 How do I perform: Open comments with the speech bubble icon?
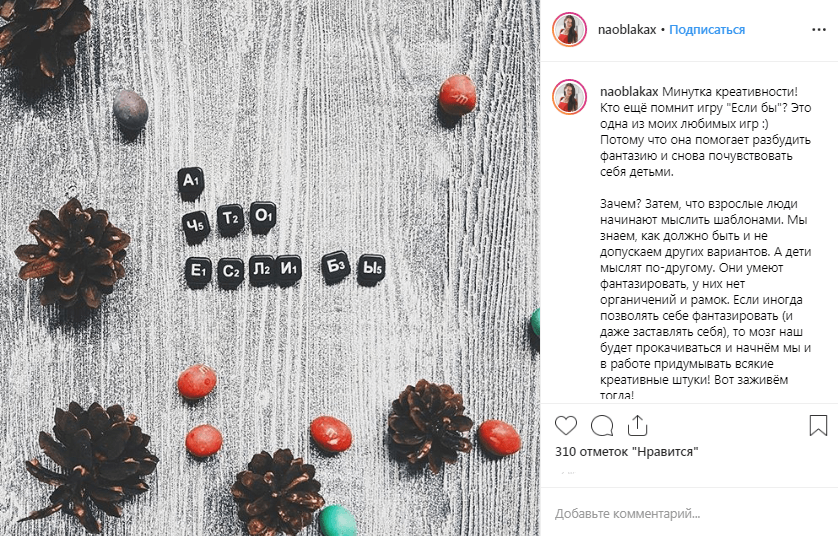(x=602, y=426)
